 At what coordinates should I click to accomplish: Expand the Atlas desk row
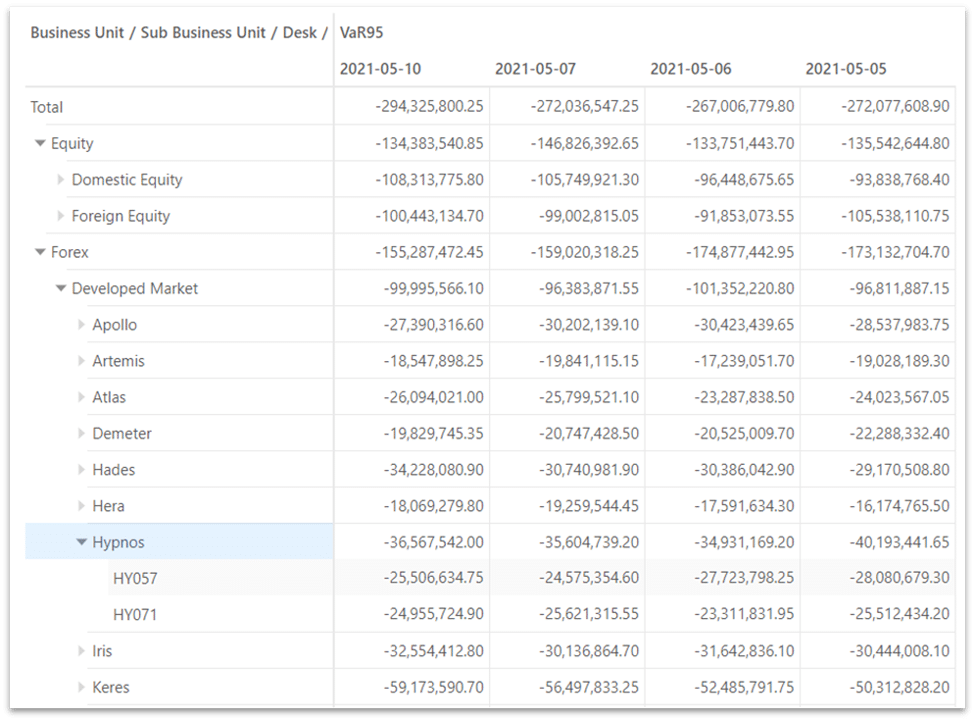[82, 397]
